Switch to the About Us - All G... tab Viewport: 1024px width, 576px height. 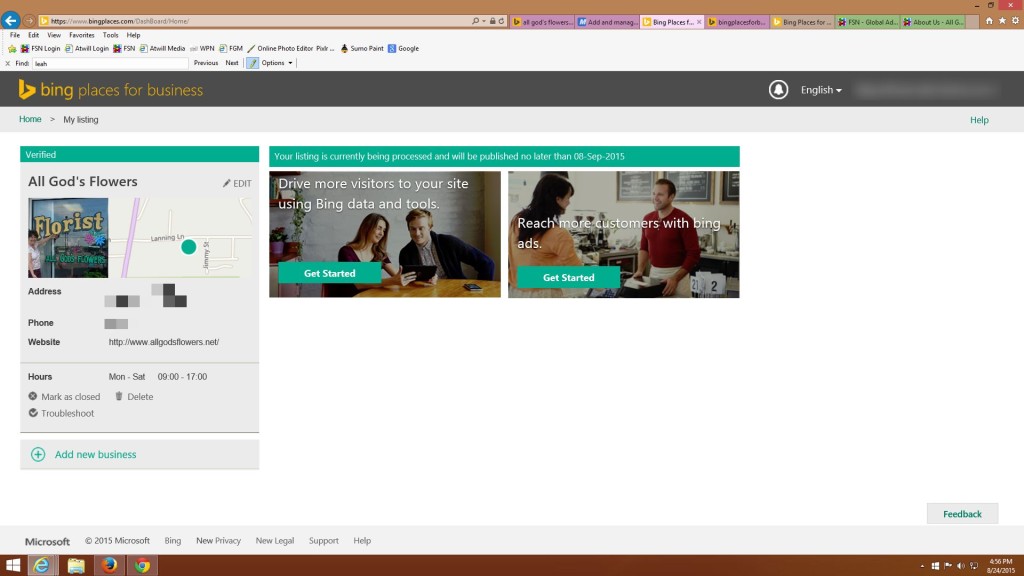pyautogui.click(x=933, y=22)
